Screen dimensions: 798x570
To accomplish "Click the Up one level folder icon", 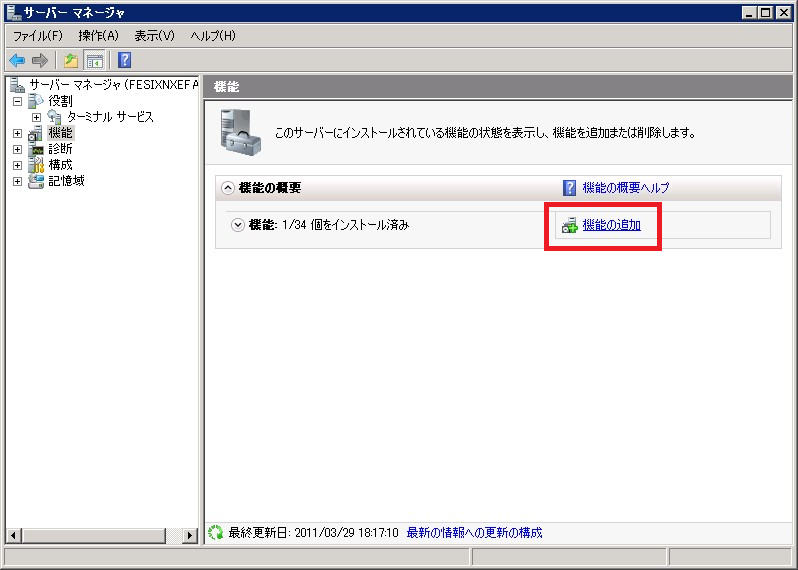I will point(71,60).
